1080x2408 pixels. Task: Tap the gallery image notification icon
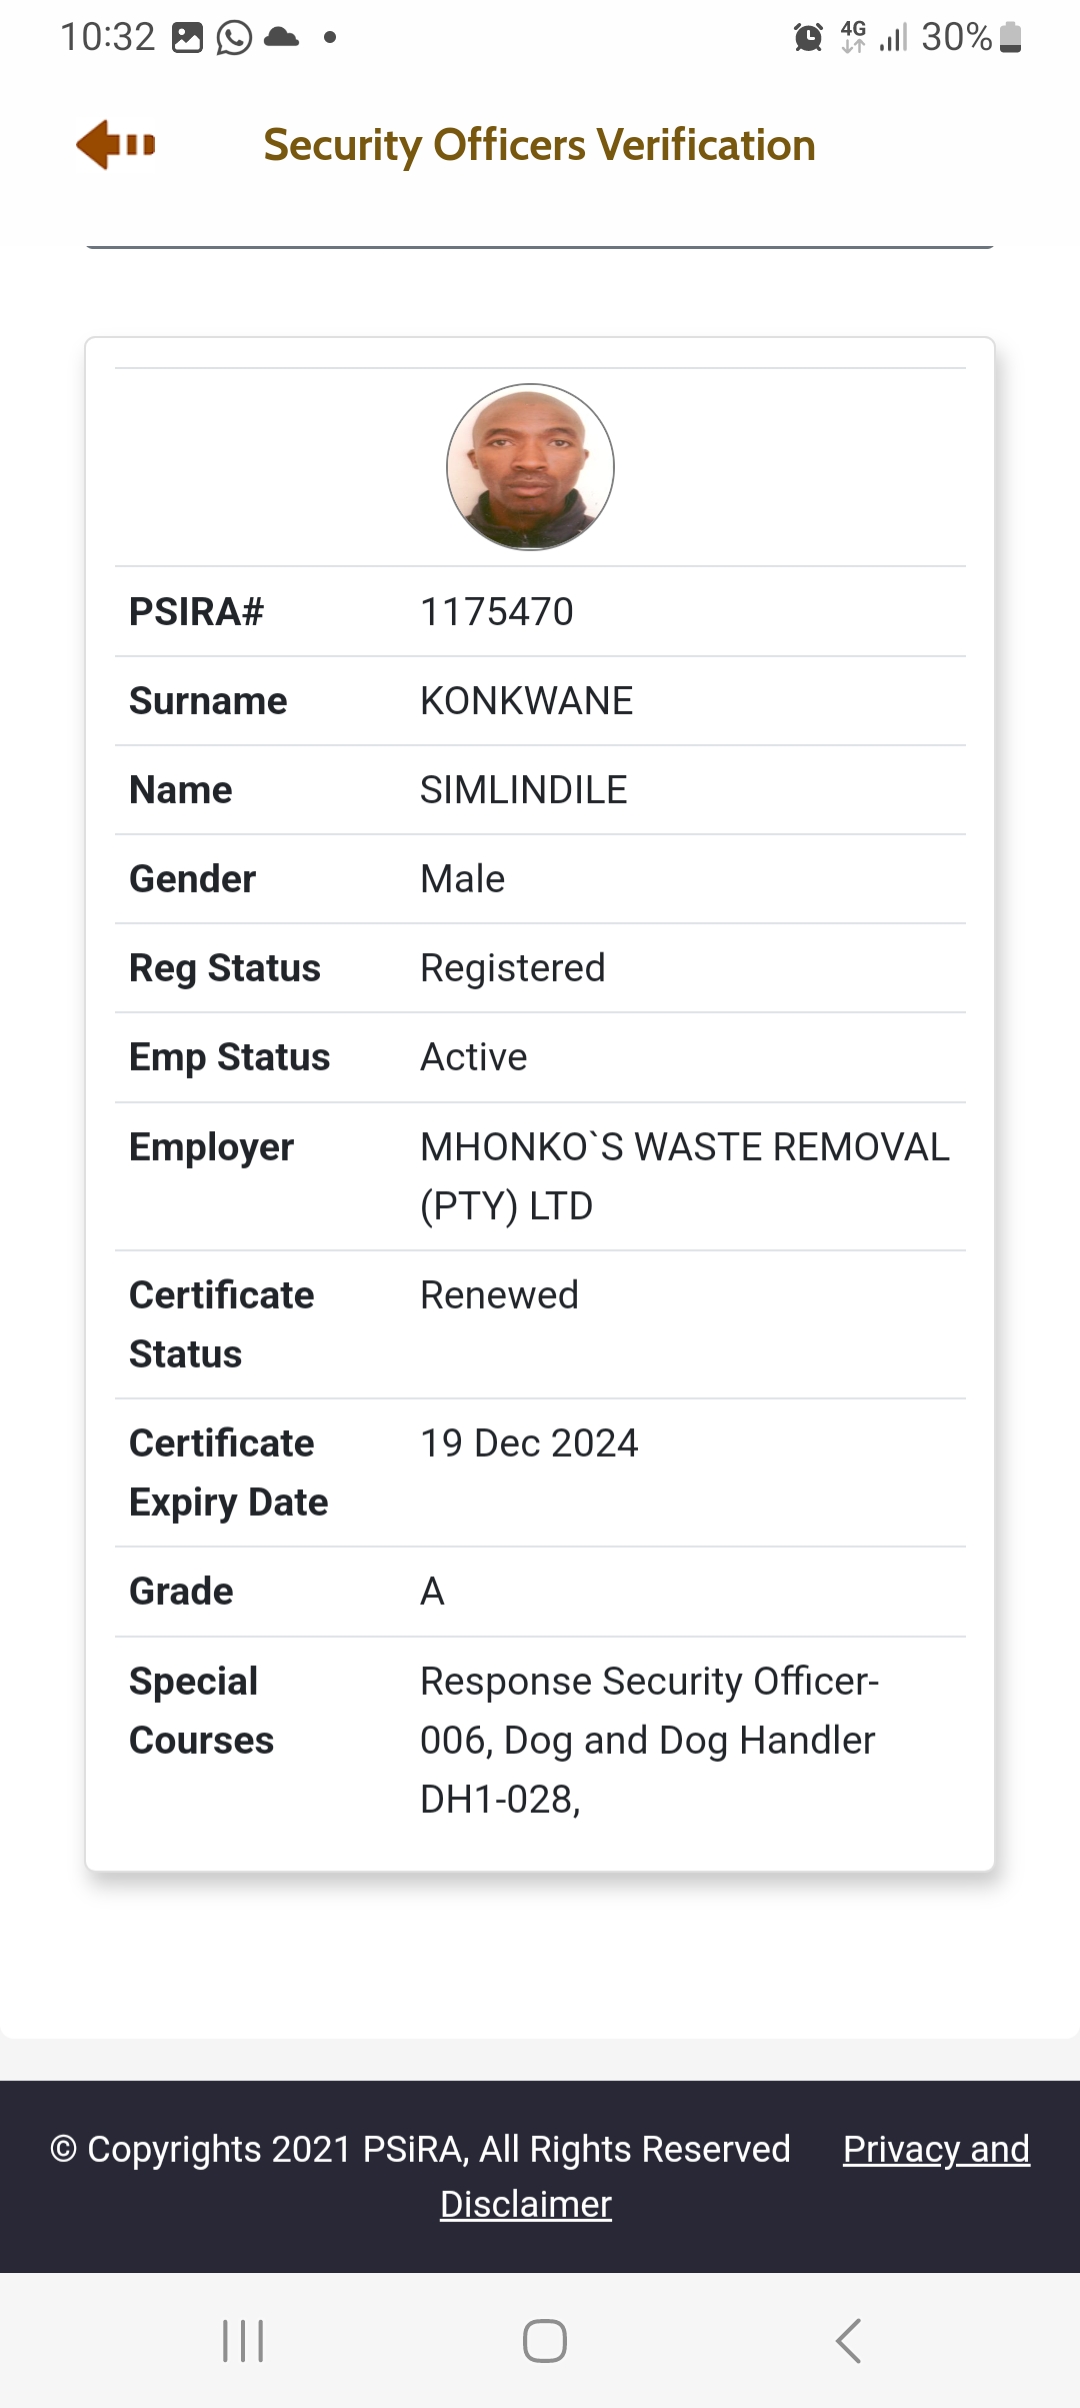187,38
